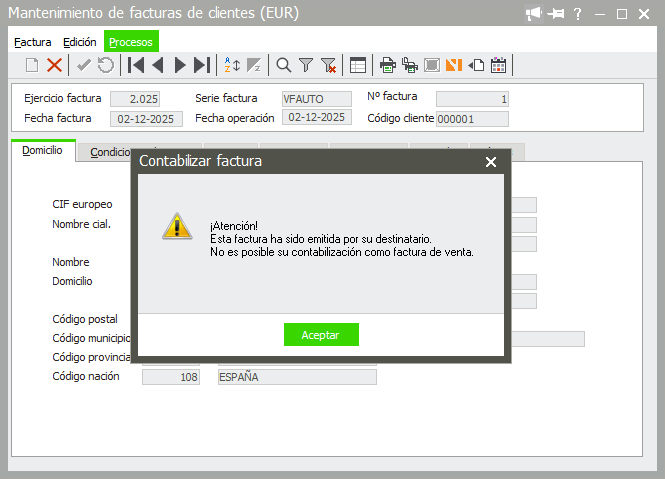Switch to the Domicilio tab
The image size is (665, 479).
coord(43,151)
